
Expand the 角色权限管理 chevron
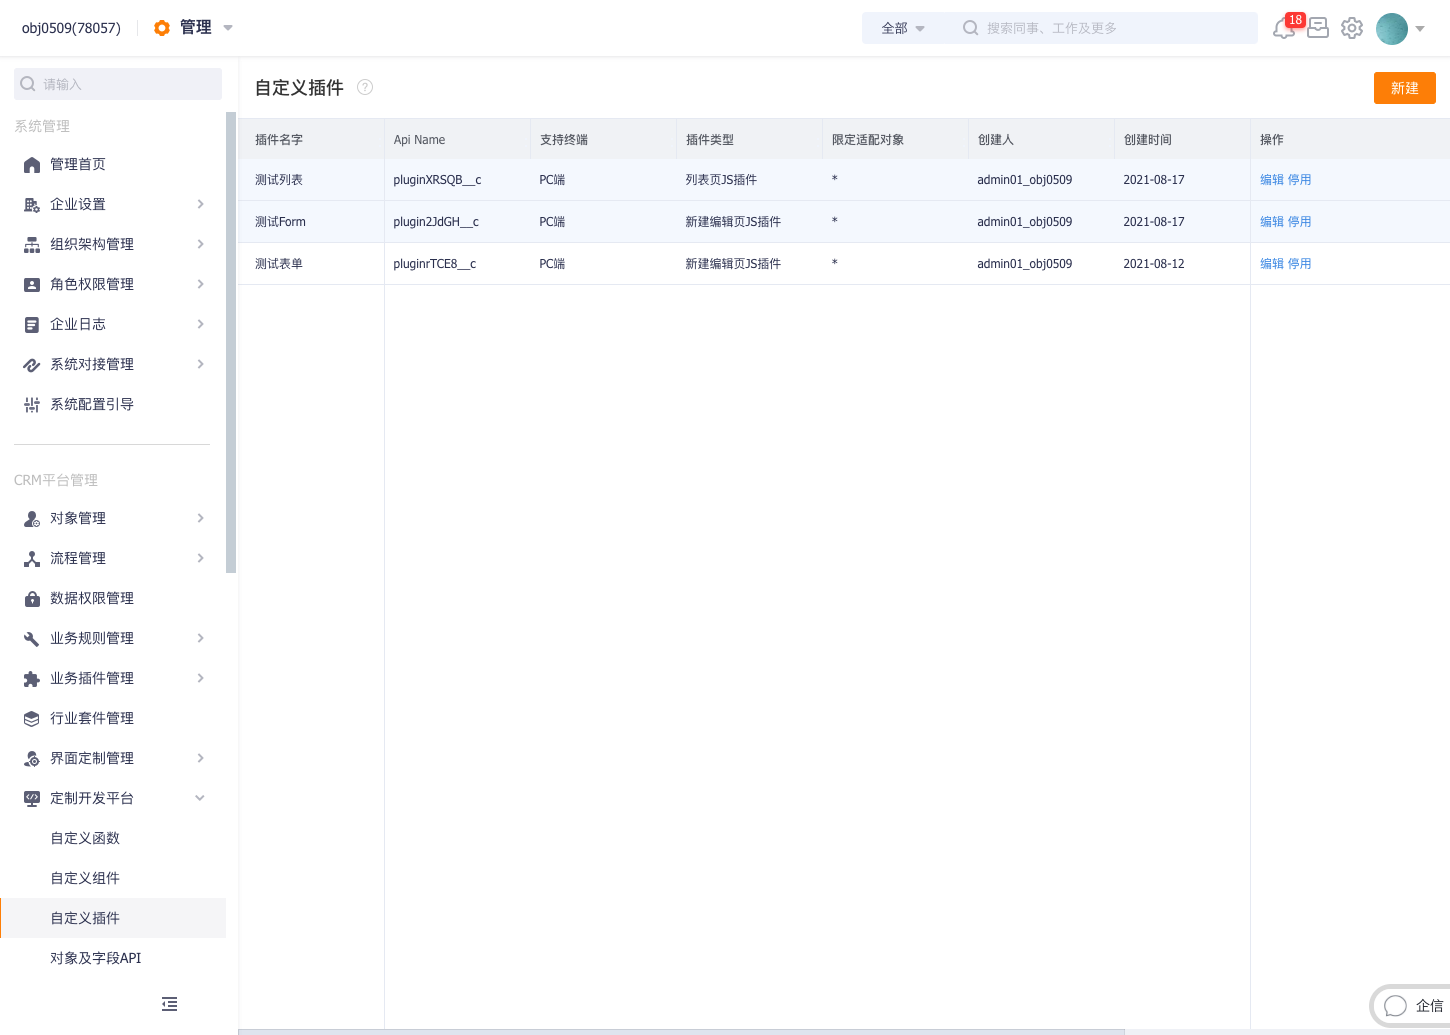[200, 284]
